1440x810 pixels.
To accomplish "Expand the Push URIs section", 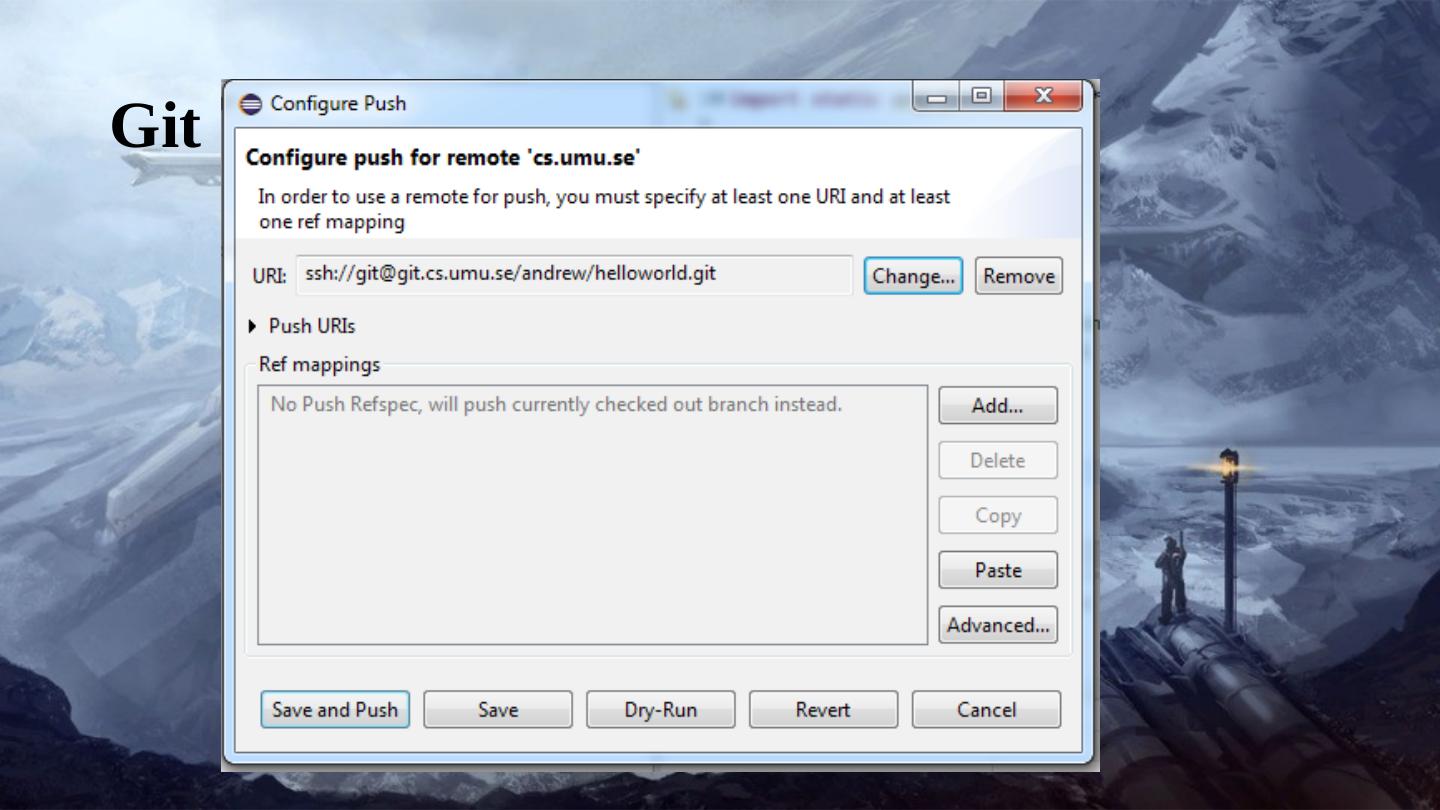I will [252, 326].
